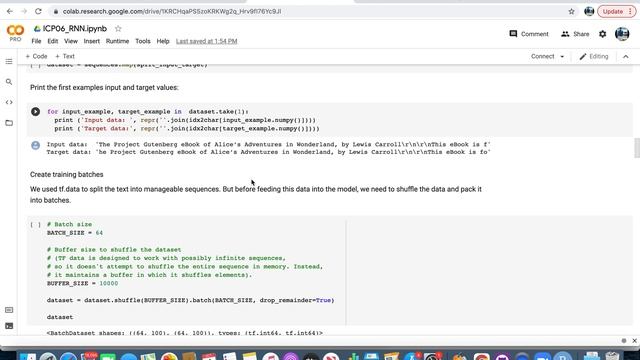
Task: Click the notebook vertical scrollbar thumb
Action: click(636, 148)
